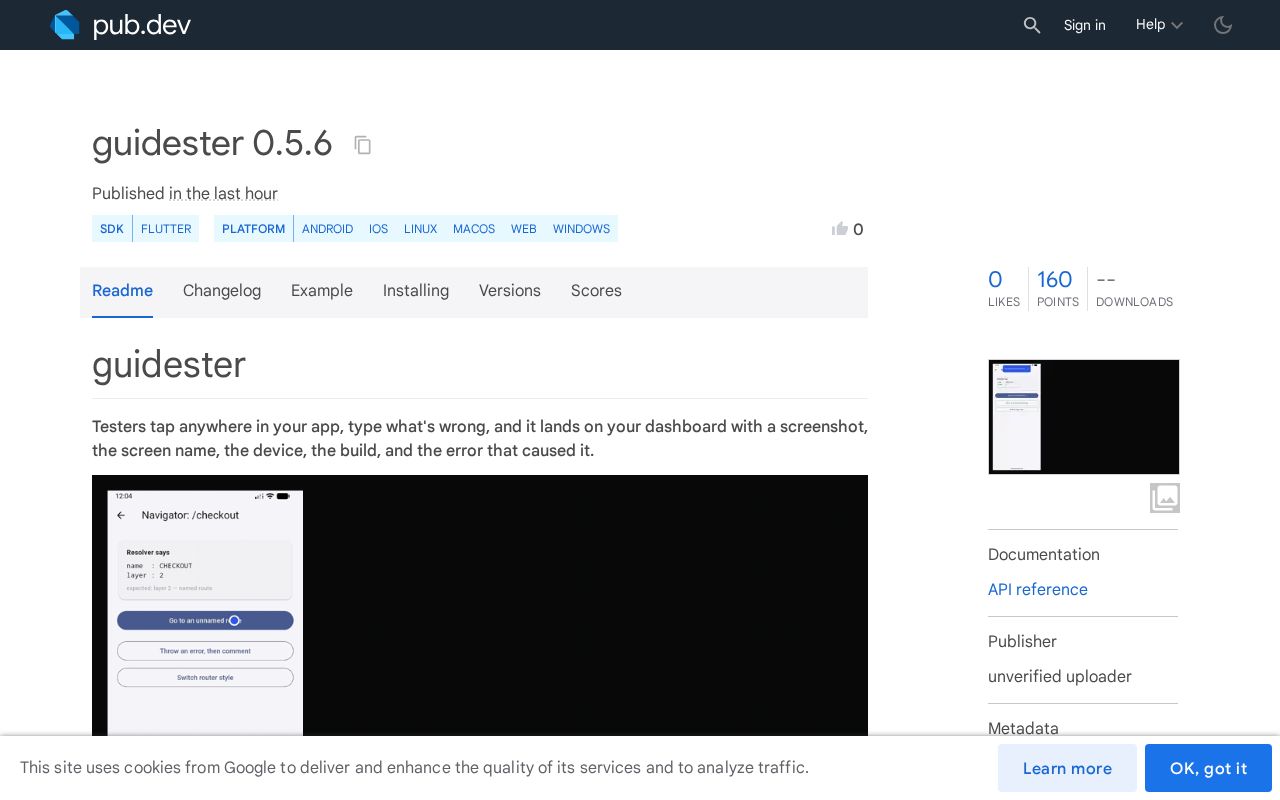Viewport: 1280px width, 800px height.
Task: Click the readme demo screenshot image
Action: (x=480, y=606)
